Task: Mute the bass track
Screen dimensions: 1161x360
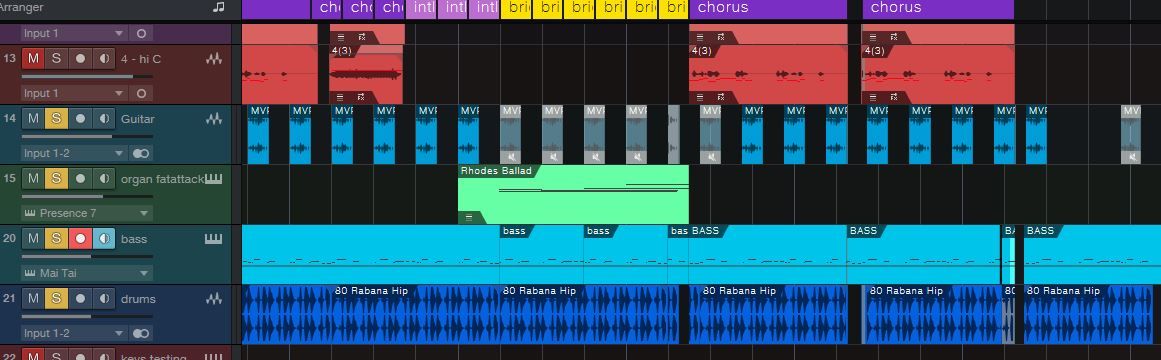Action: 32,239
